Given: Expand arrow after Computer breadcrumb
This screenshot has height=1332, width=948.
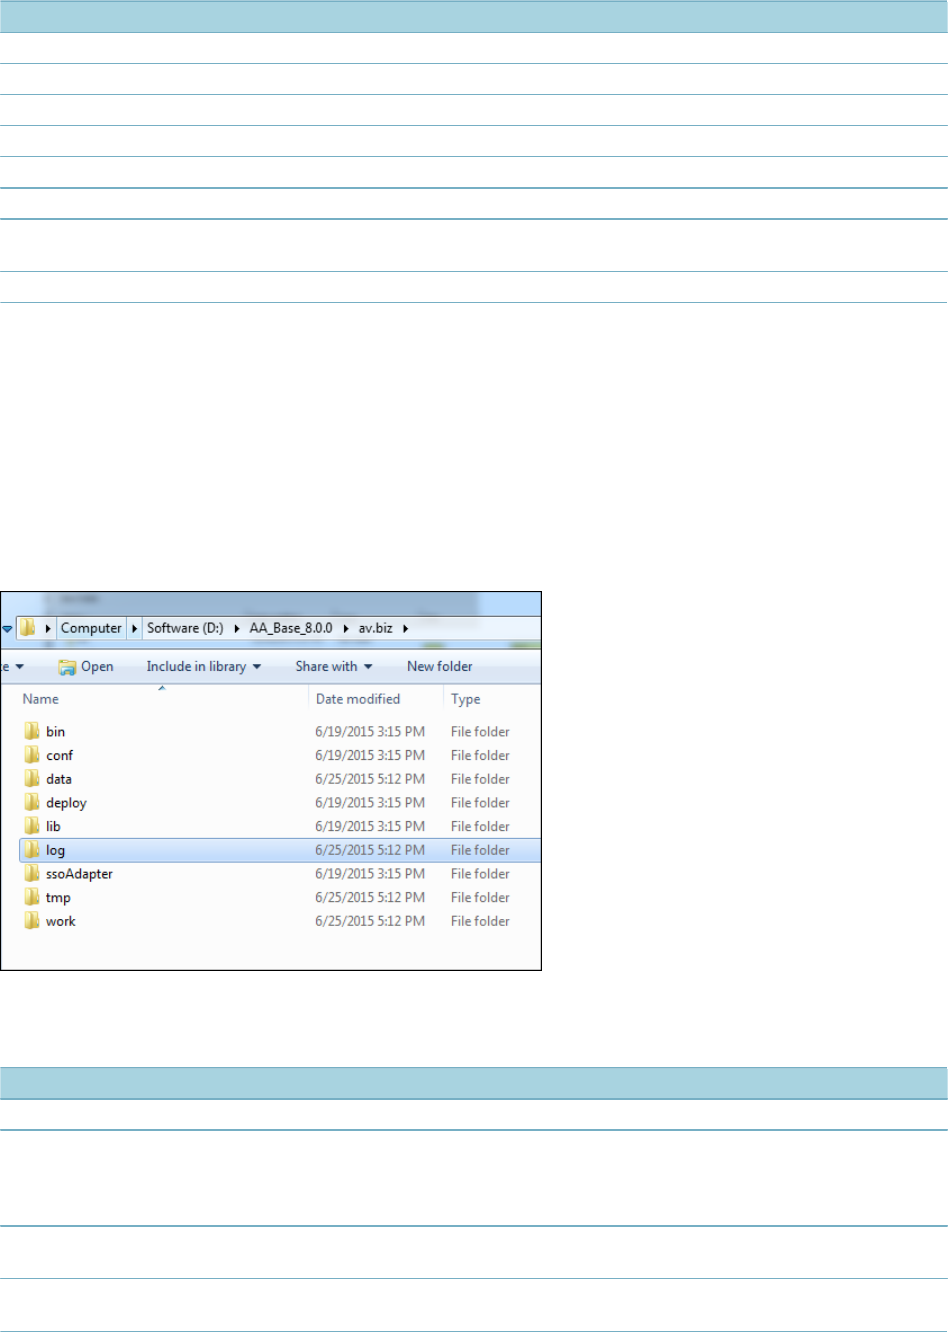Looking at the screenshot, I should [135, 628].
